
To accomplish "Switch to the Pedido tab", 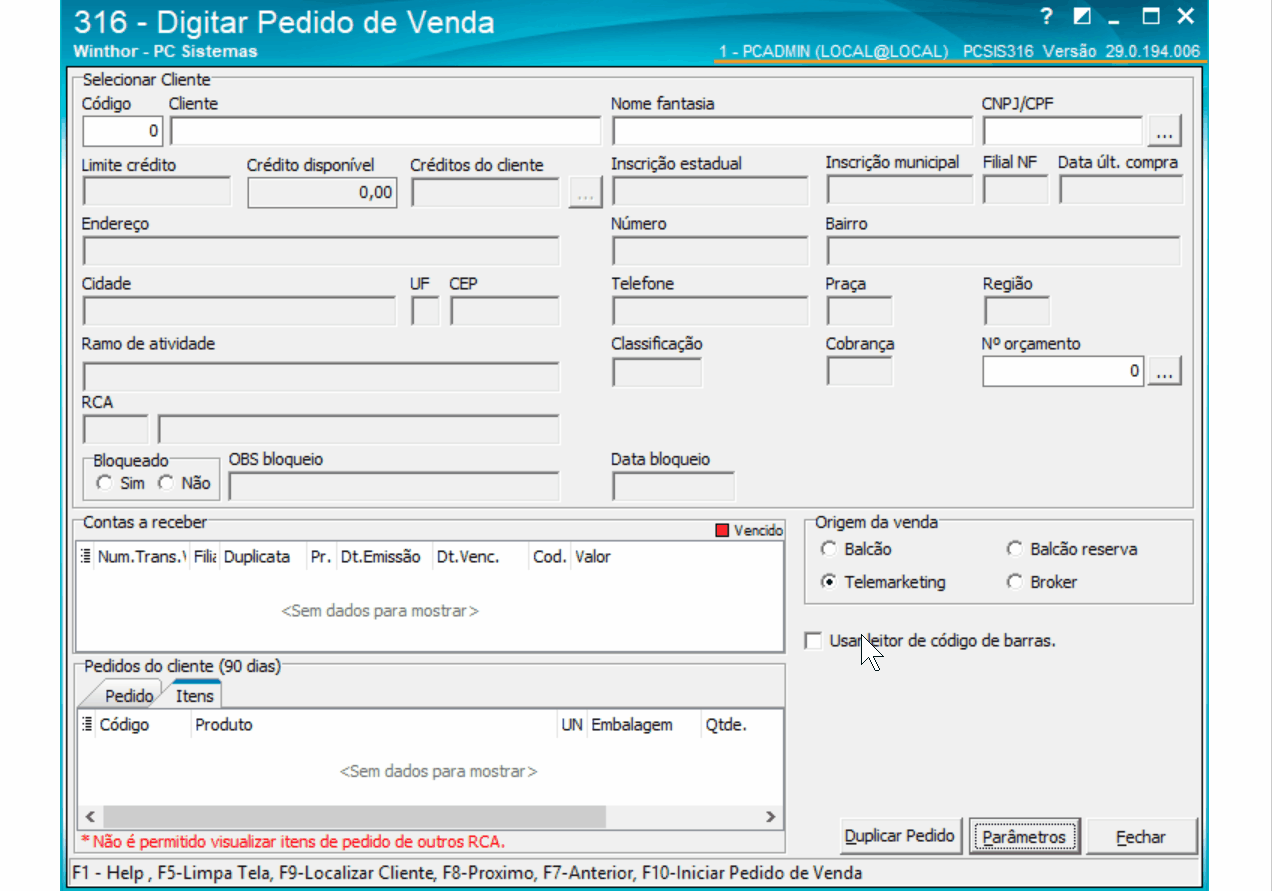I will (x=129, y=696).
